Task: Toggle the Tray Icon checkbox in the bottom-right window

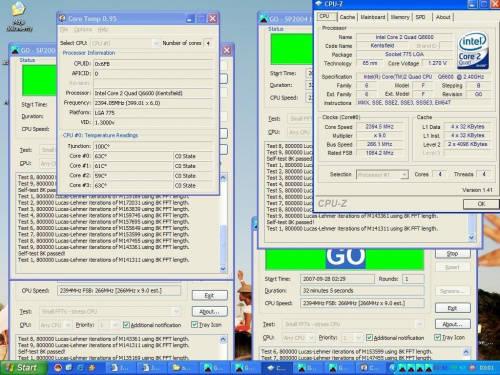Action: [437, 337]
